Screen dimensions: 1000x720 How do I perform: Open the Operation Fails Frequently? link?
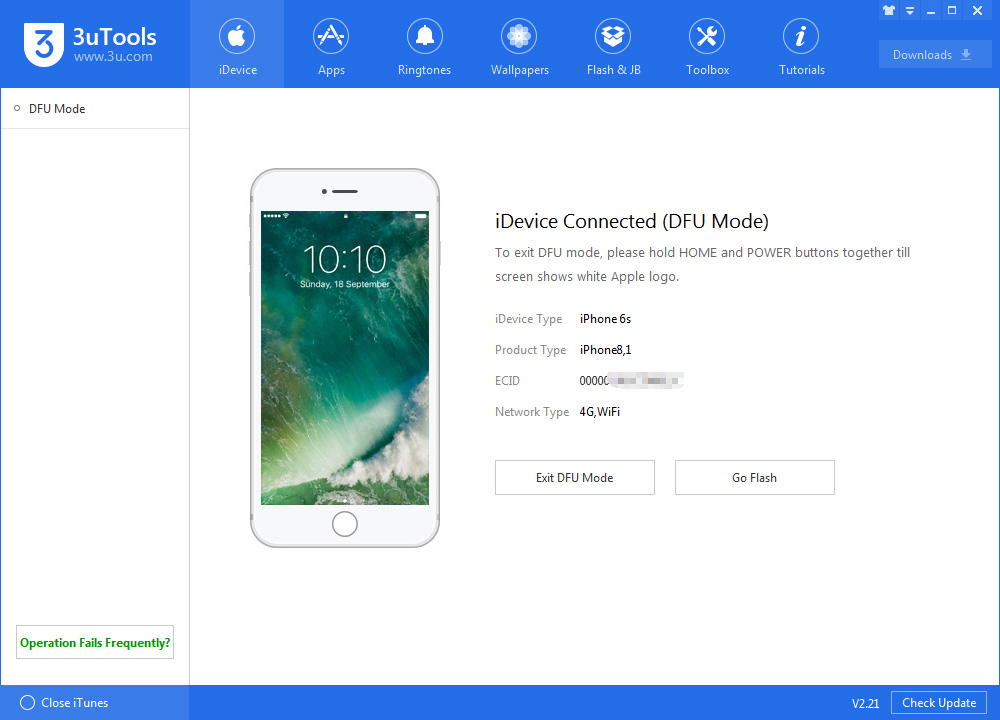94,642
